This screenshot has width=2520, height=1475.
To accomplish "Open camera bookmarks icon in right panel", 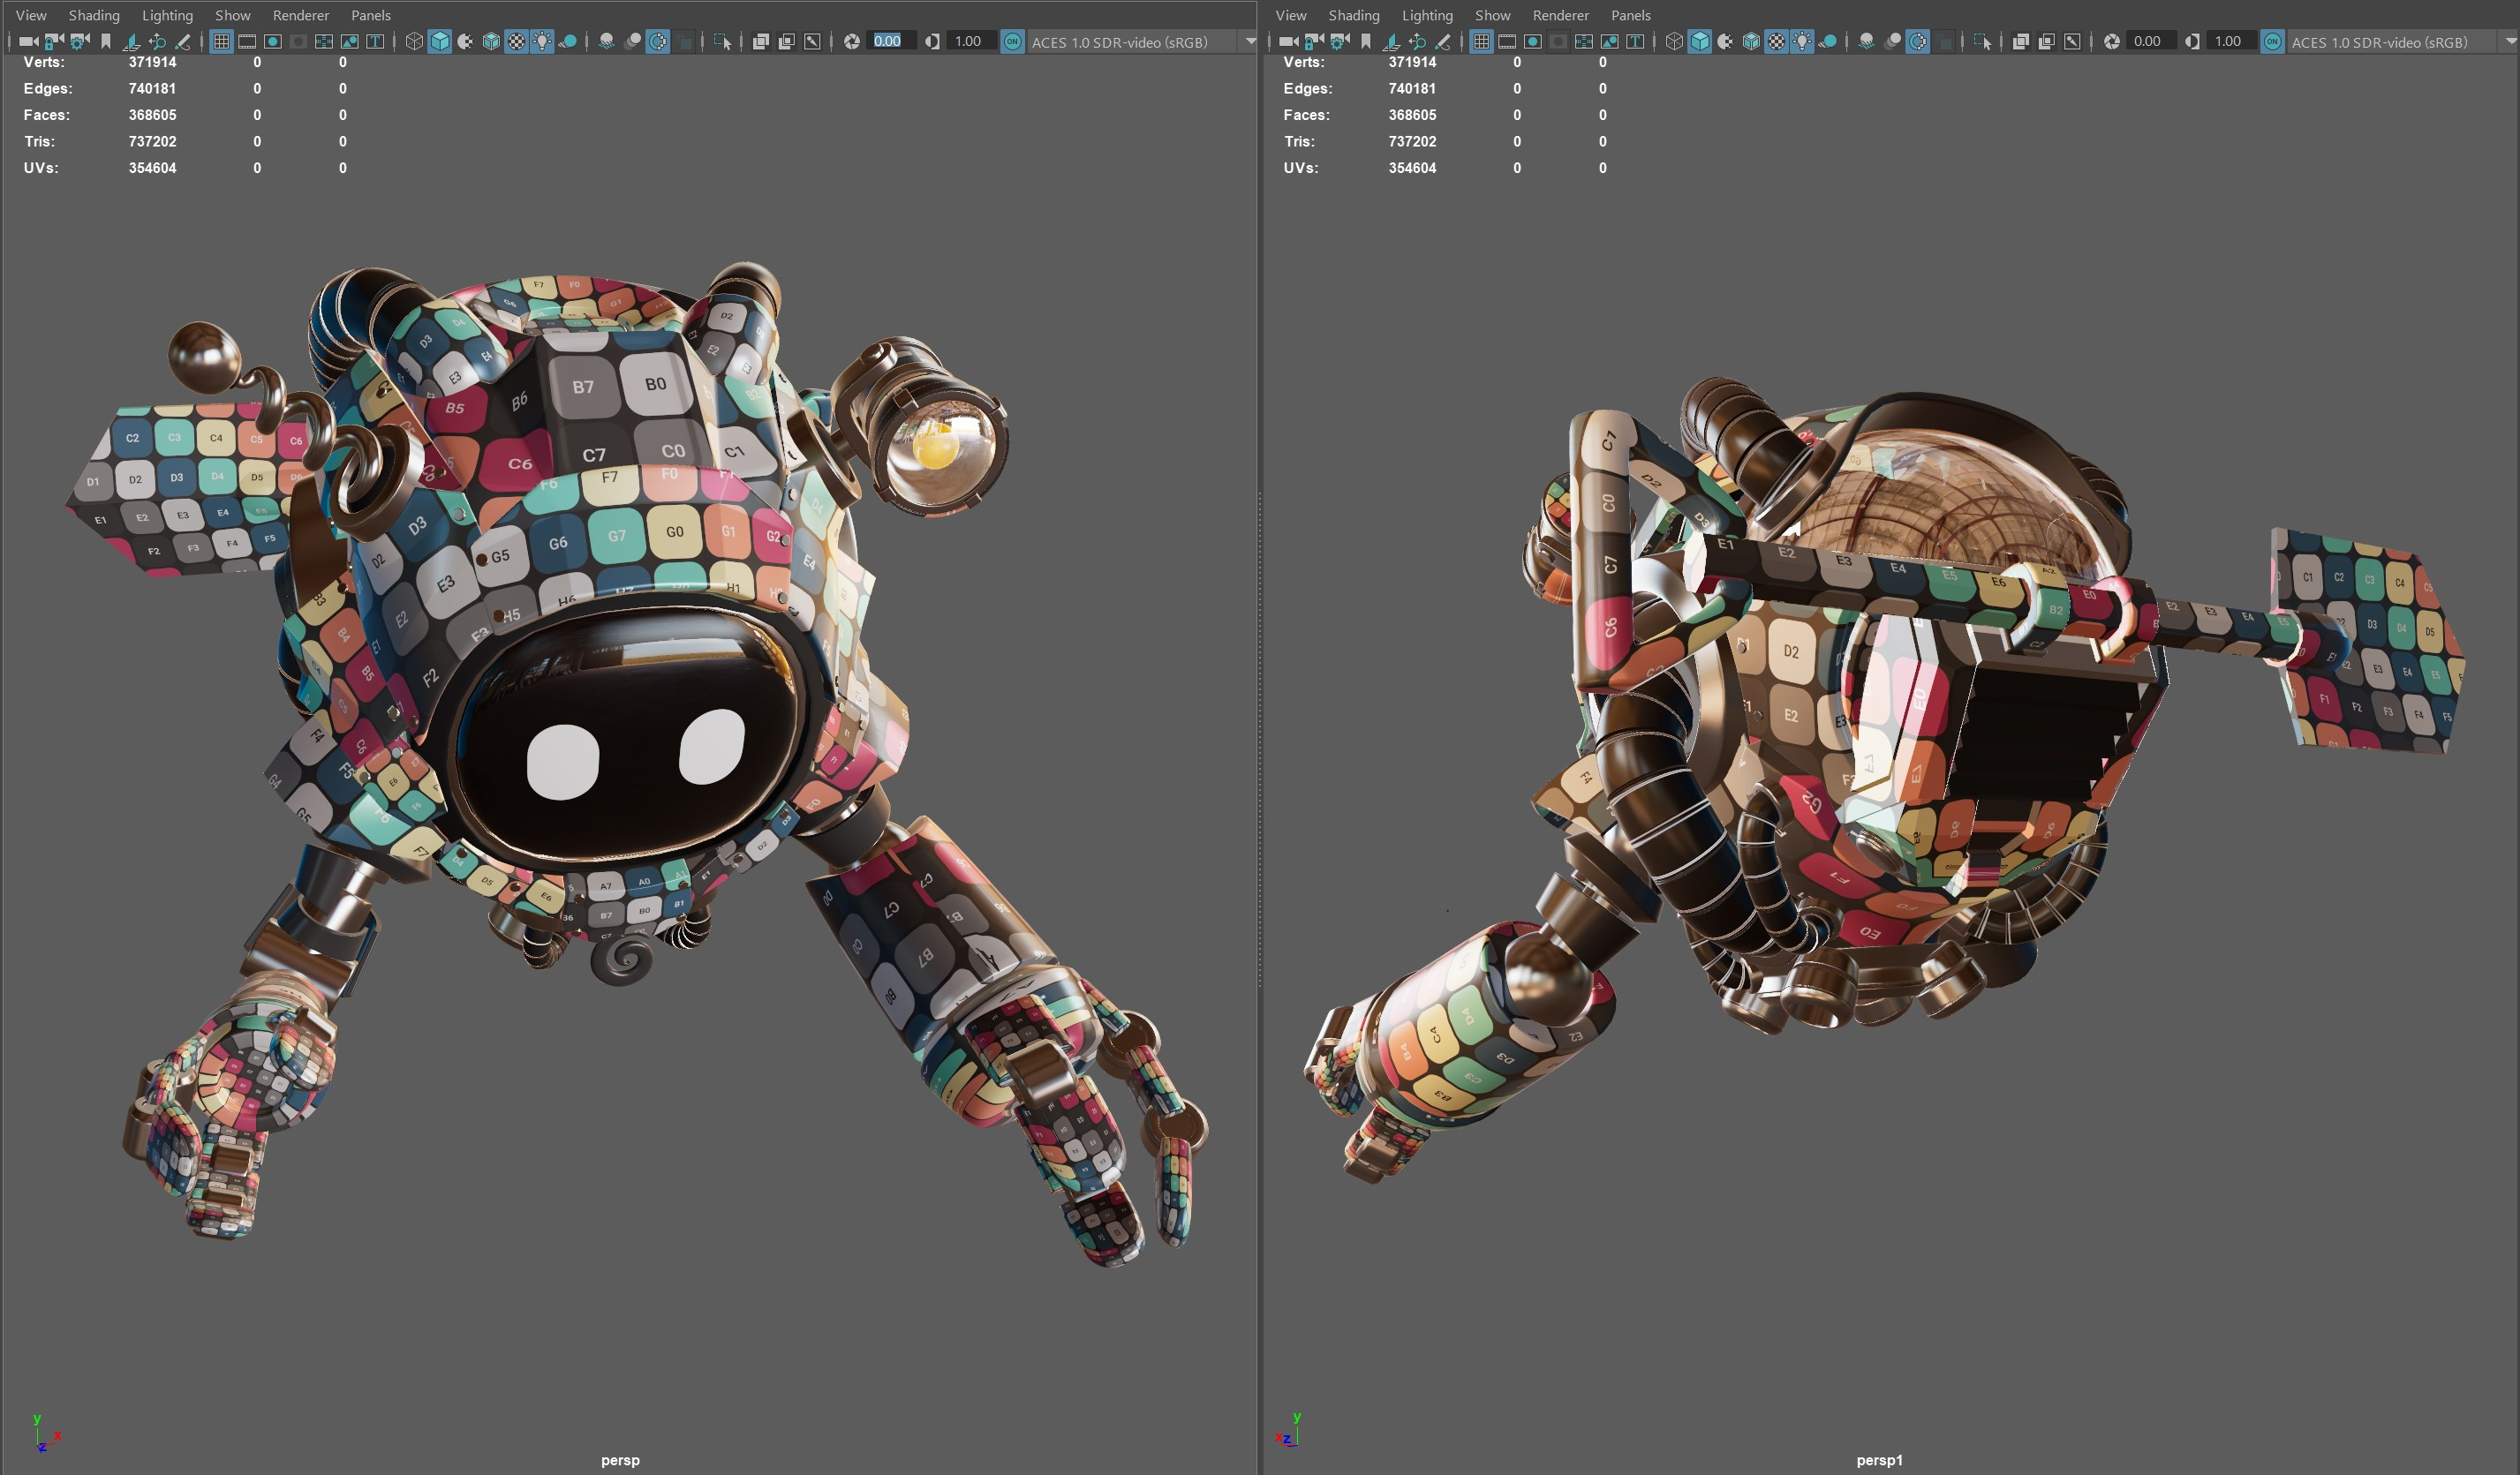I will point(1366,41).
